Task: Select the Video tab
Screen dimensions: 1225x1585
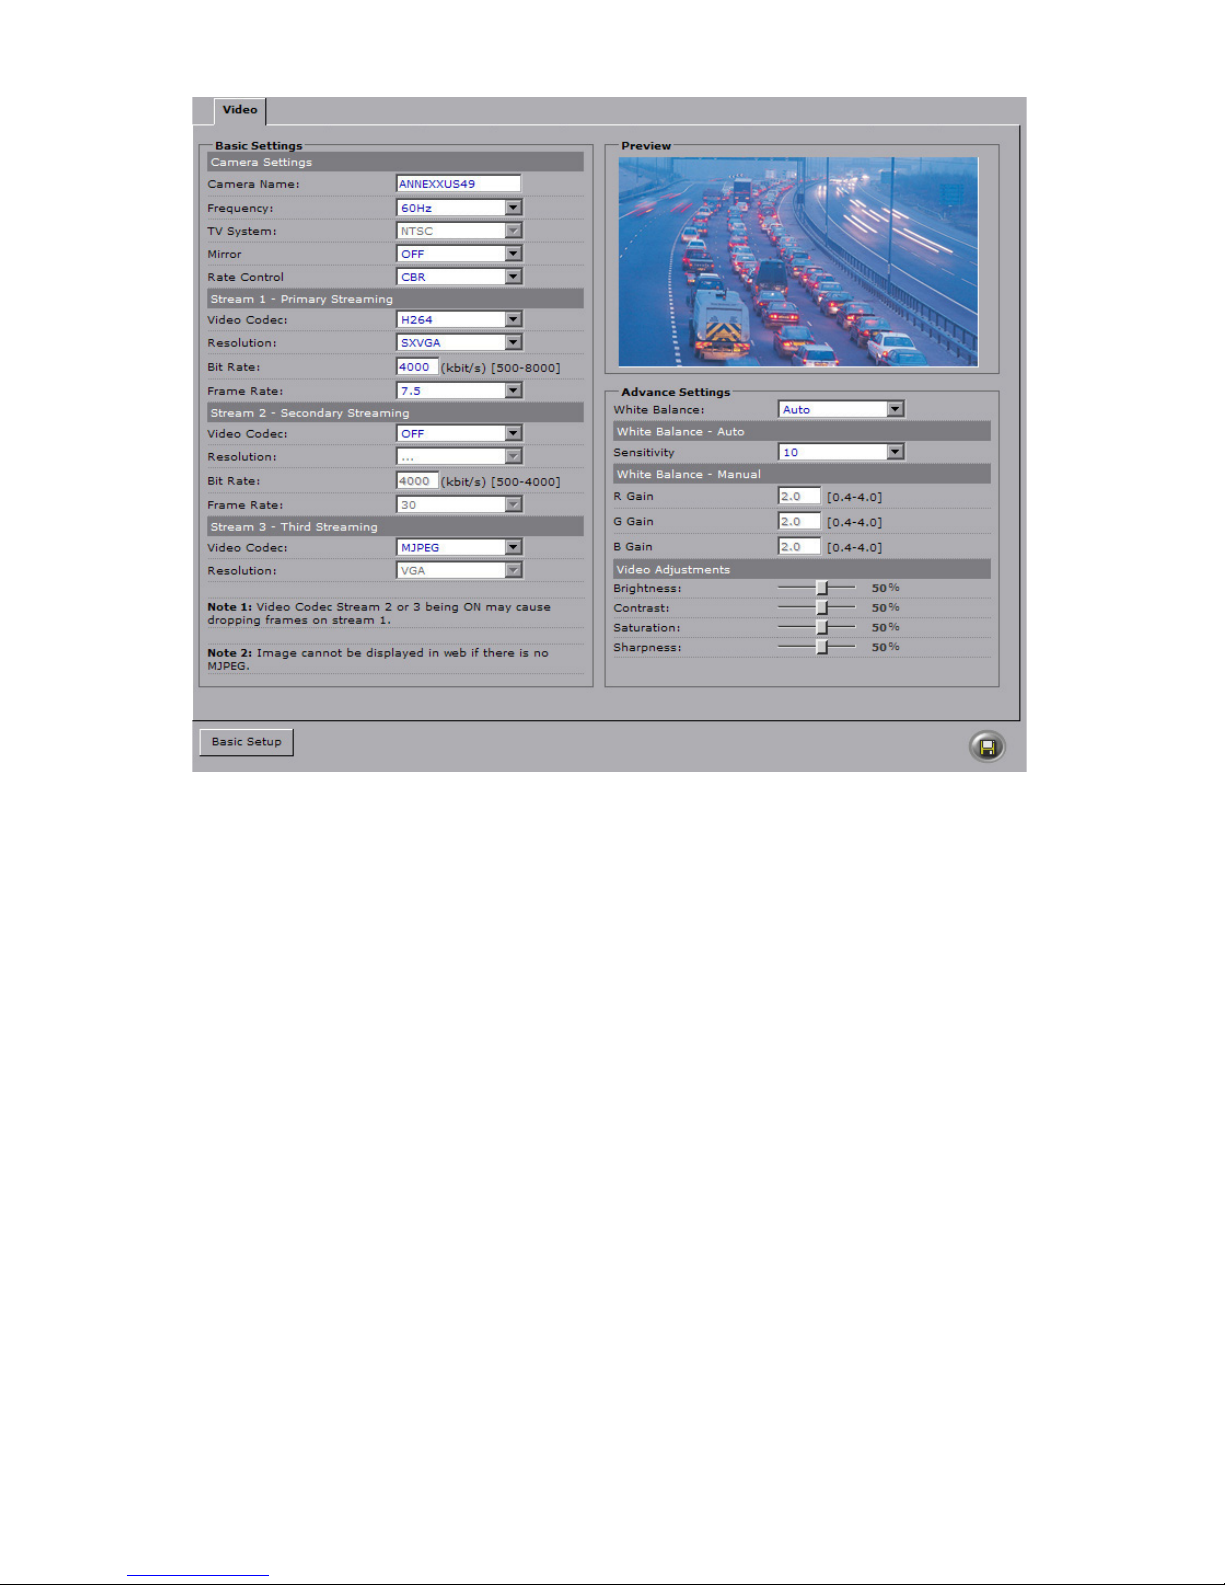Action: [240, 110]
